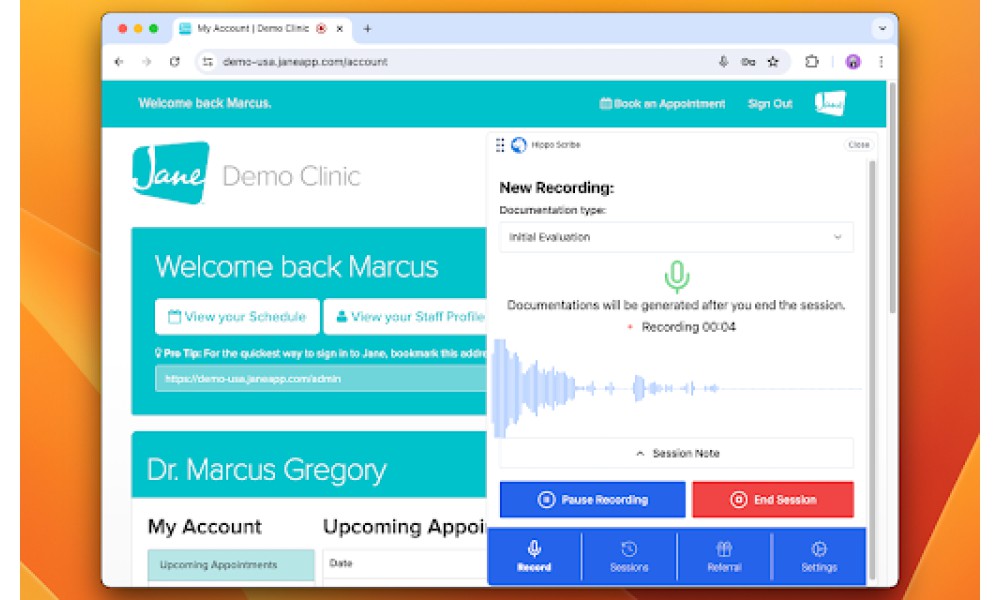The width and height of the screenshot is (1000, 600).
Task: Click the recording audio waveform
Action: (676, 388)
